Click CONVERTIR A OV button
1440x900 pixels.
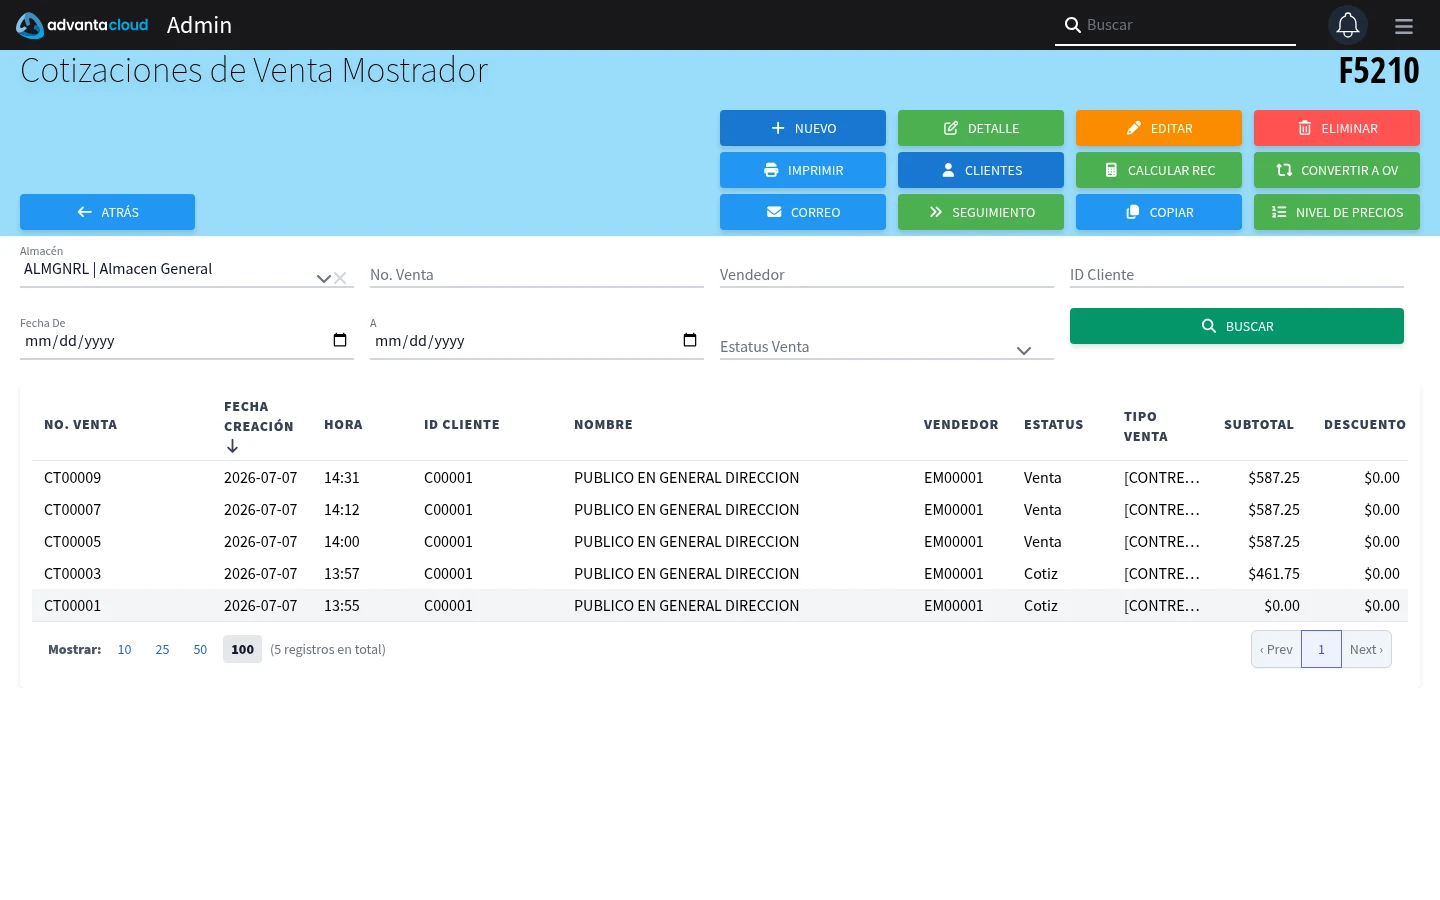pos(1337,170)
